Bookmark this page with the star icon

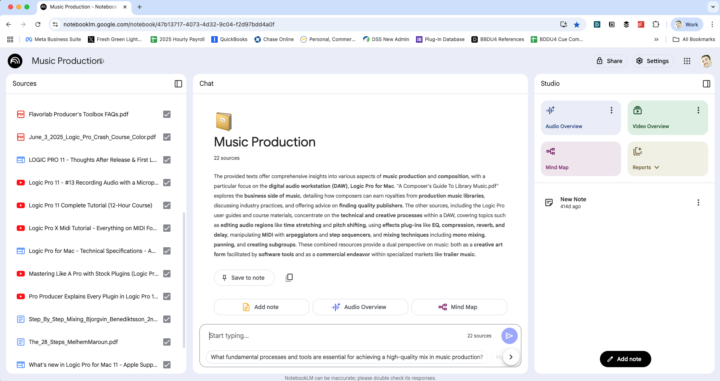[577, 24]
